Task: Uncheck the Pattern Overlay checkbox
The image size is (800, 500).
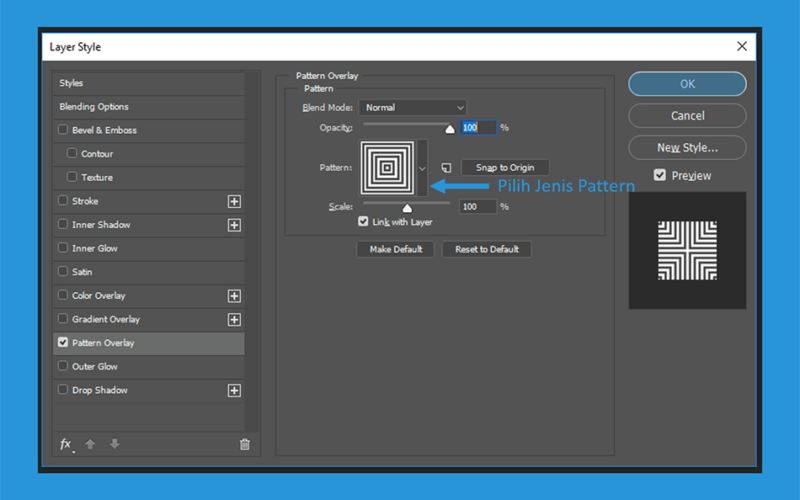Action: click(63, 342)
